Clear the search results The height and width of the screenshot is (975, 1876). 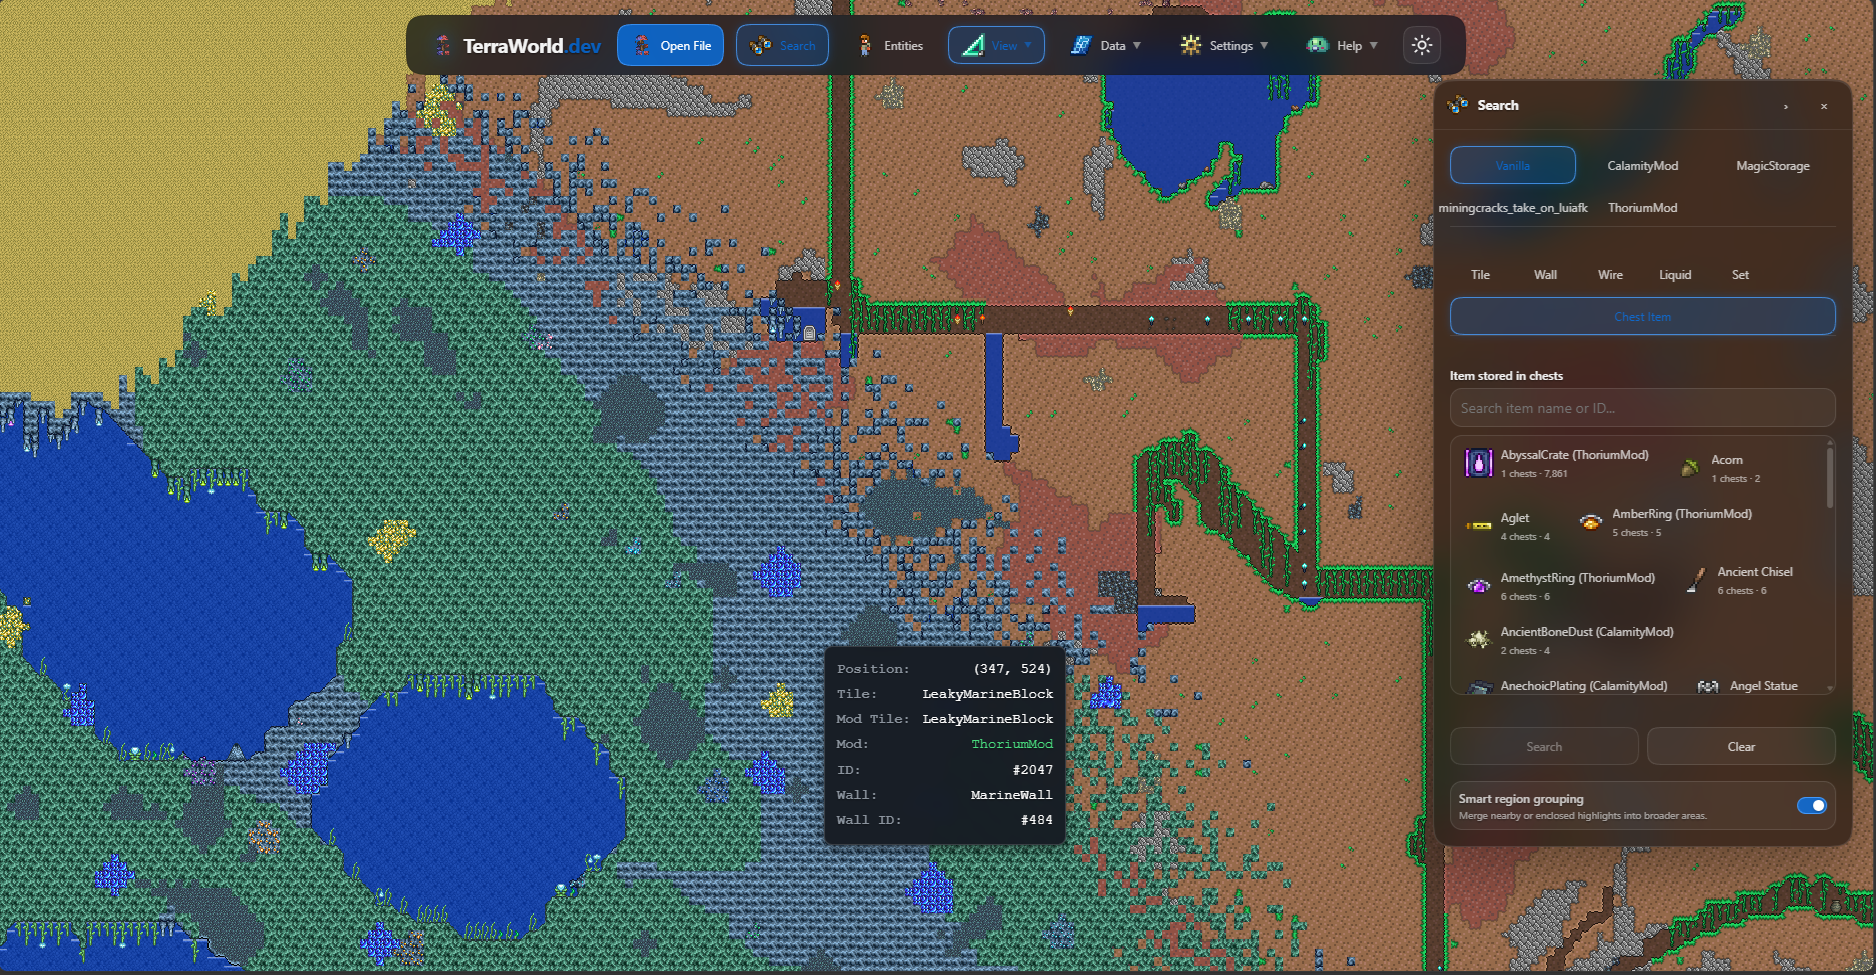(1741, 746)
